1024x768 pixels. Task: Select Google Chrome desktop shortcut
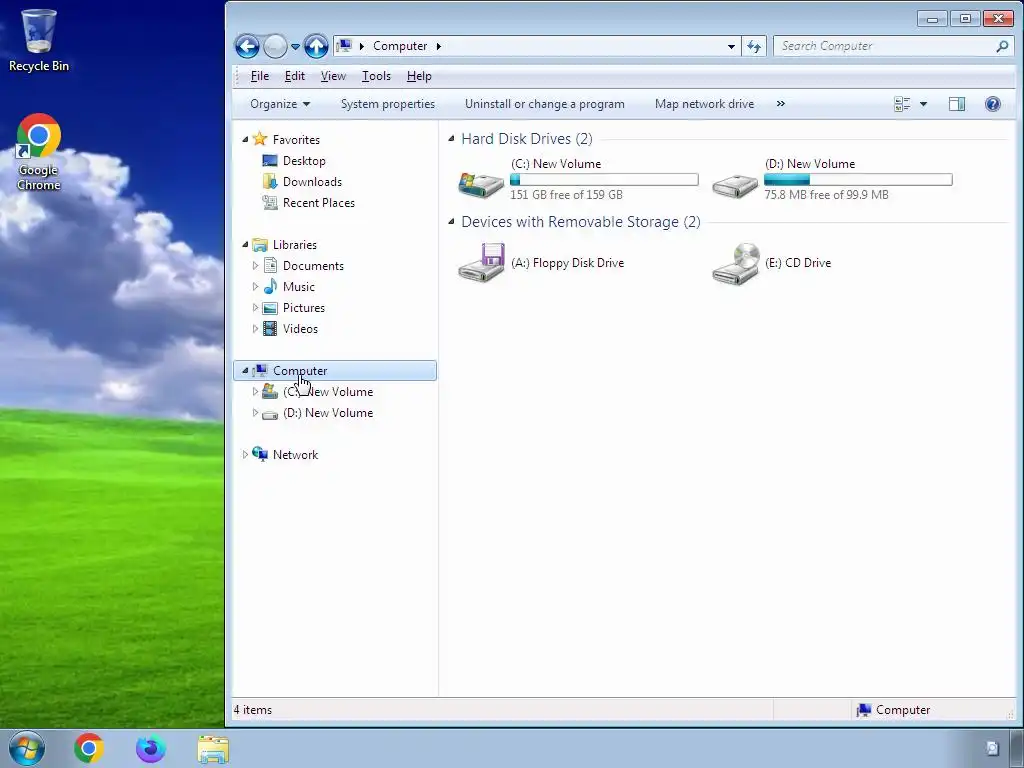coord(39,153)
